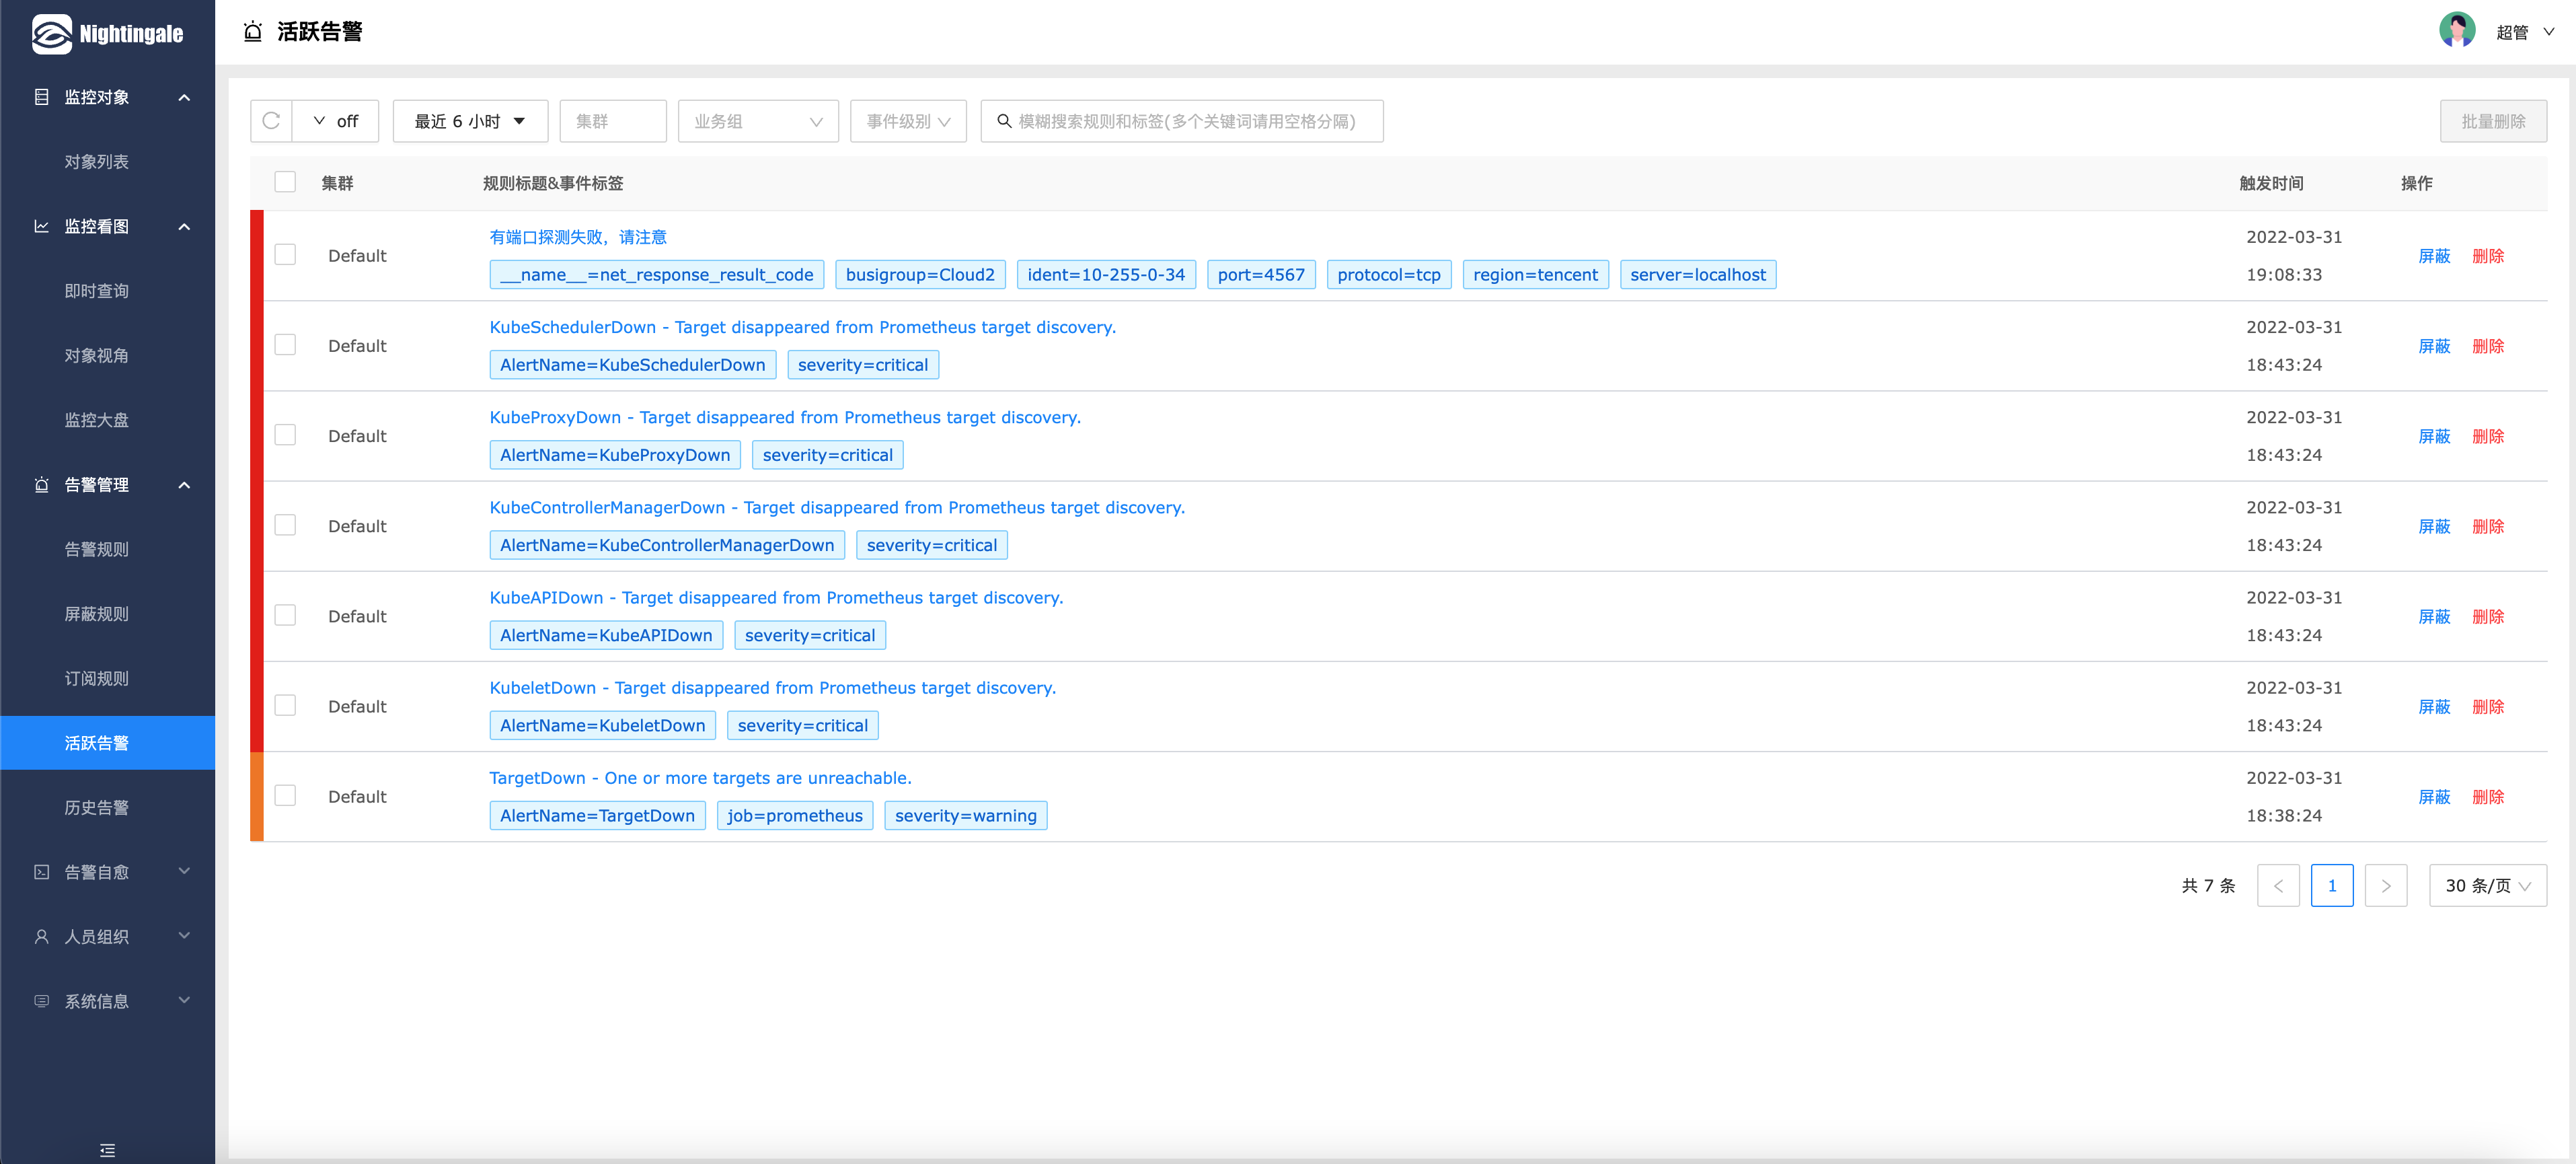Open 历史告警 in the sidebar
The height and width of the screenshot is (1164, 2576).
click(97, 808)
